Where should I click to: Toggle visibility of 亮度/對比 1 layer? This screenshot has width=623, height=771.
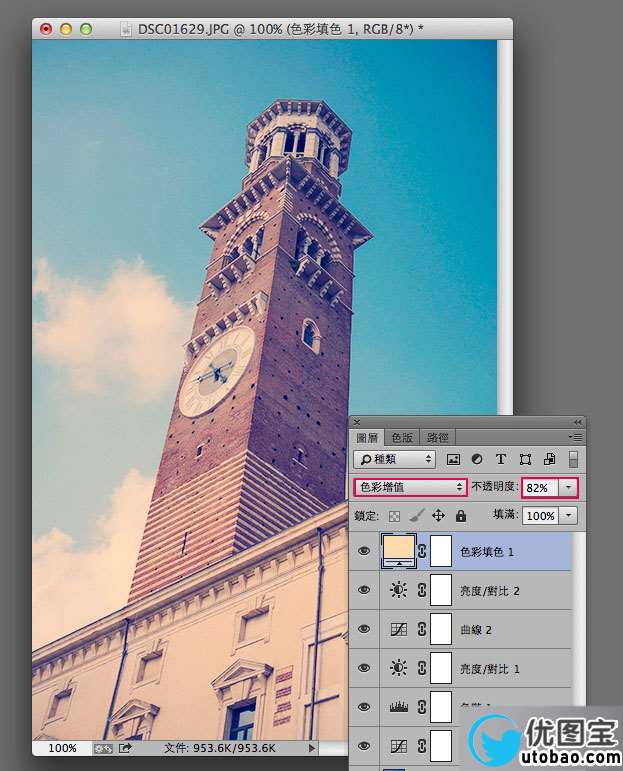[364, 668]
